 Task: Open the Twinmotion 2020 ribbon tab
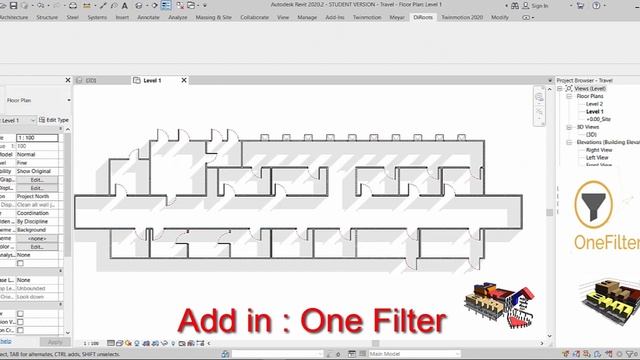click(x=462, y=18)
